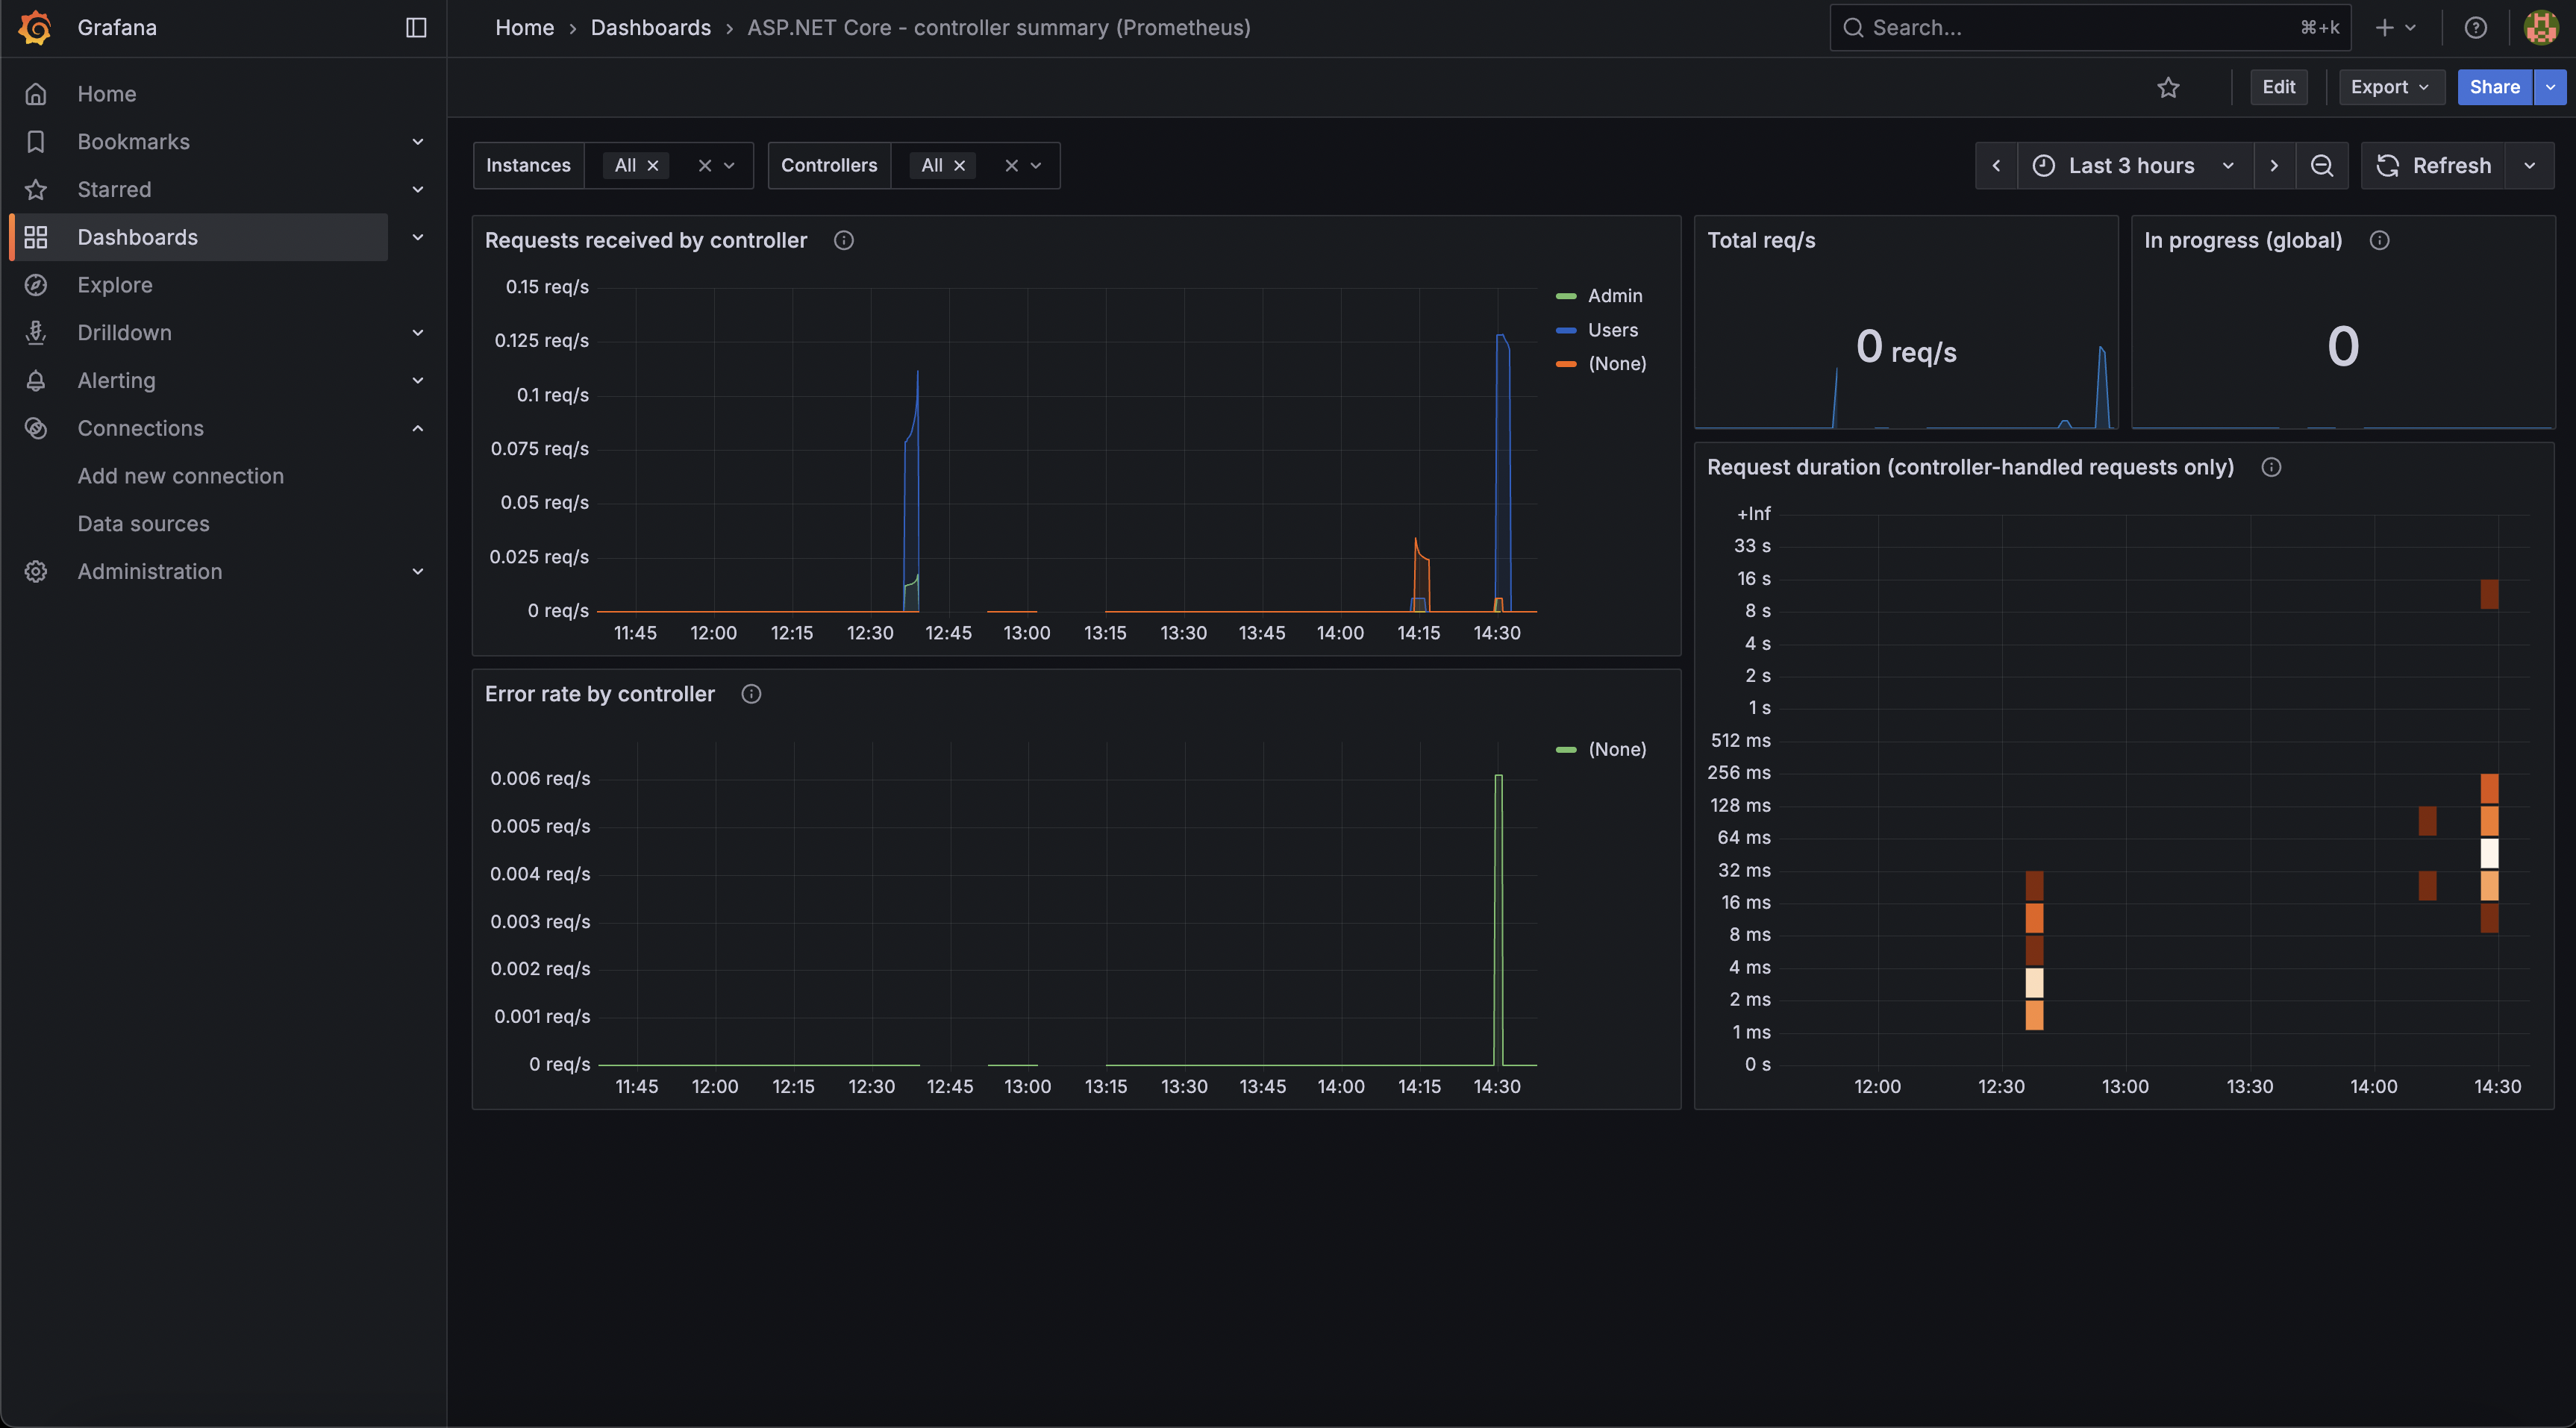2576x1428 pixels.
Task: Open the Alerting bell section
Action: [117, 380]
